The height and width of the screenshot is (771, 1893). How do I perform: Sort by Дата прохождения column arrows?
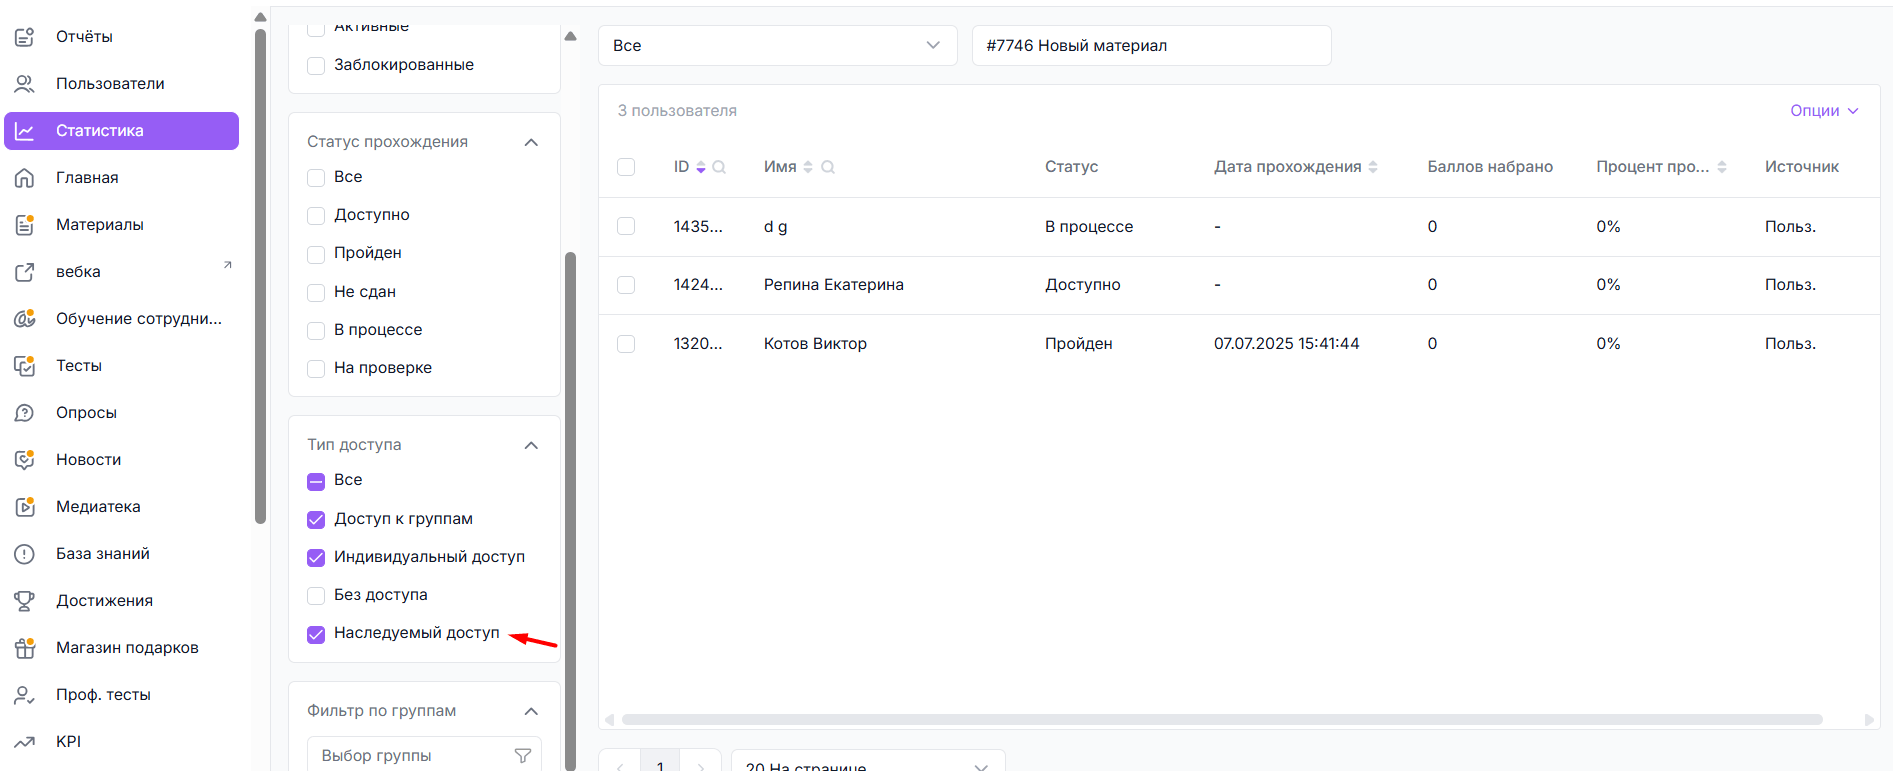1373,167
